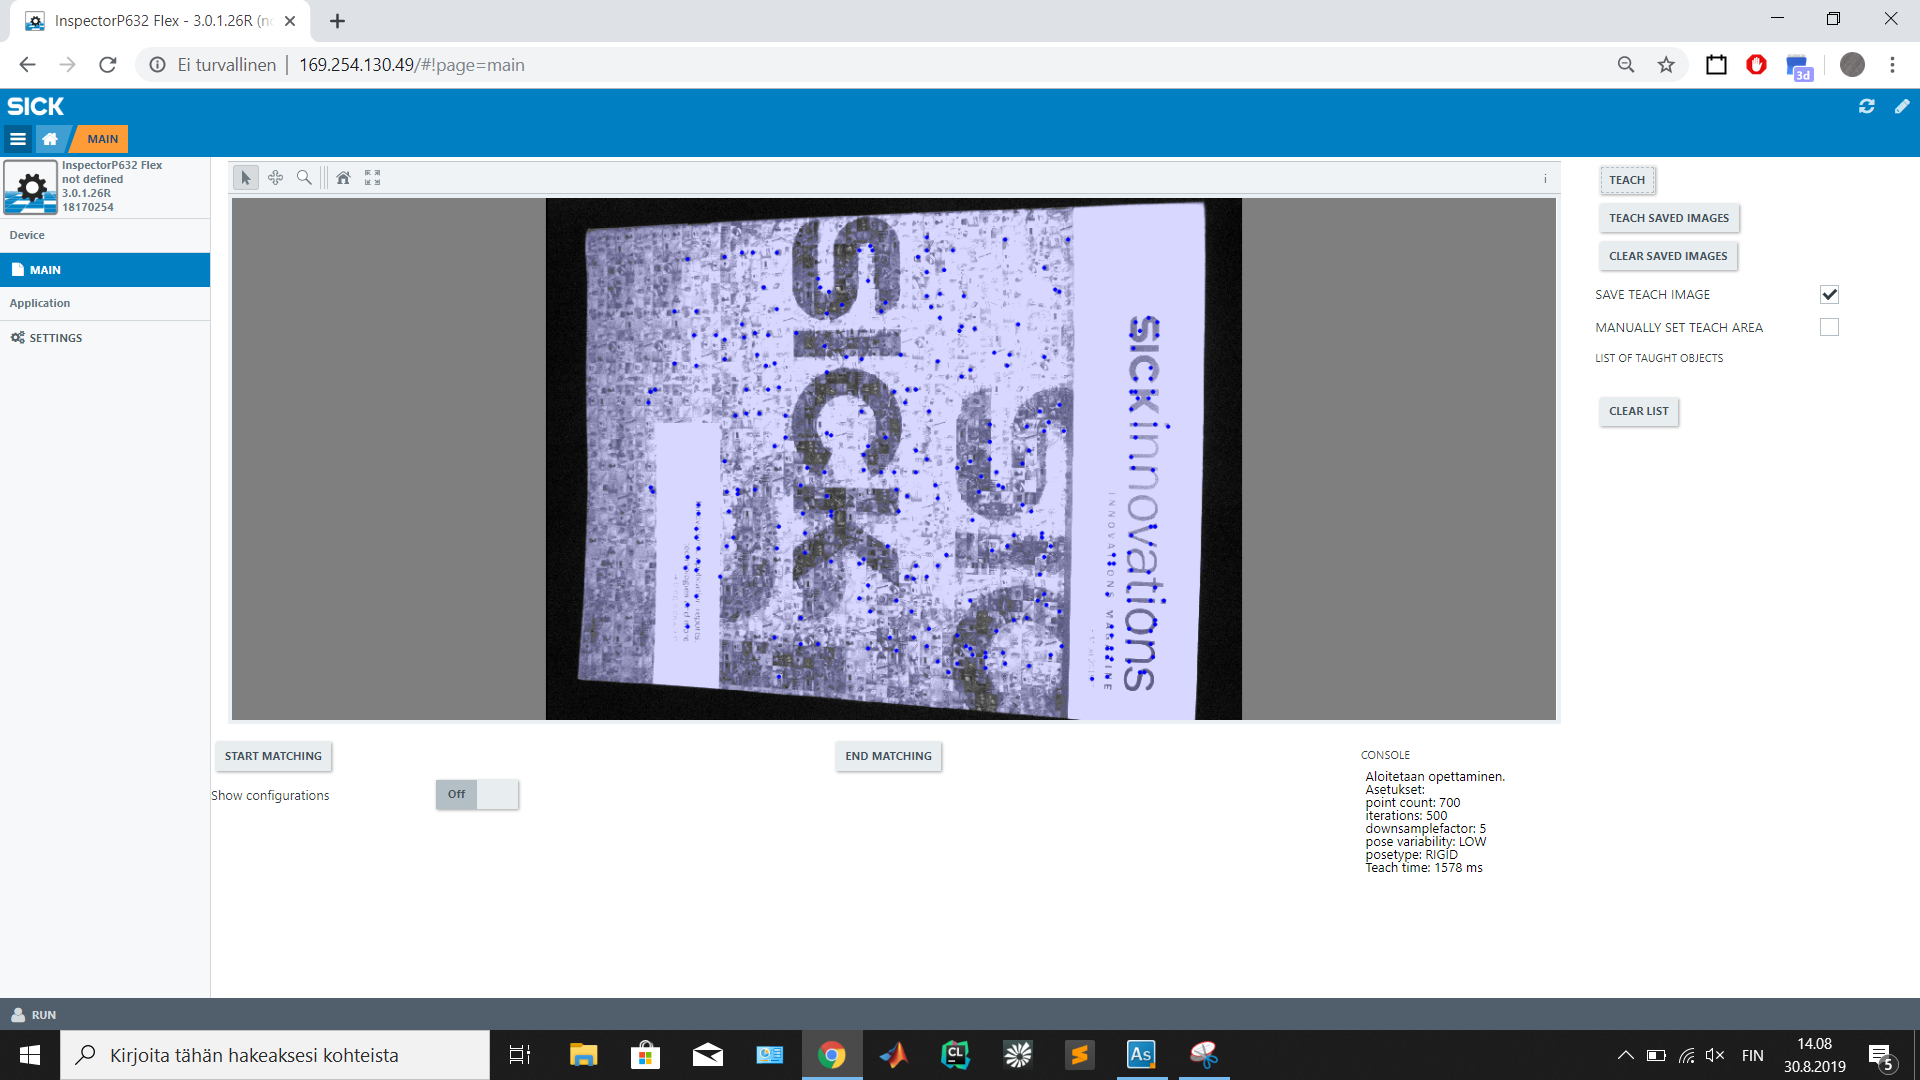Select the zoom magnifier tool in viewer
This screenshot has width=1920, height=1080.
(304, 178)
